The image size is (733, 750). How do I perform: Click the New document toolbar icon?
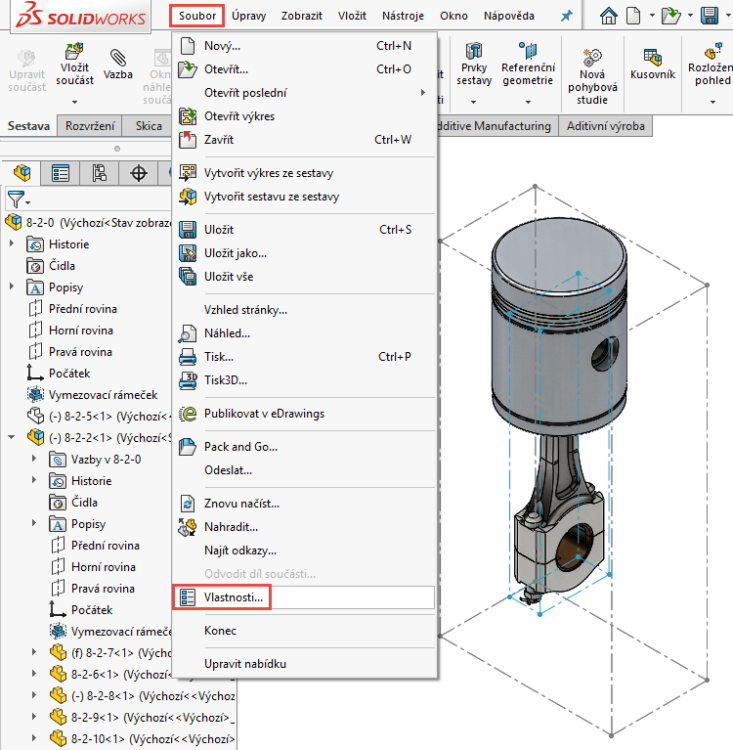click(x=633, y=16)
